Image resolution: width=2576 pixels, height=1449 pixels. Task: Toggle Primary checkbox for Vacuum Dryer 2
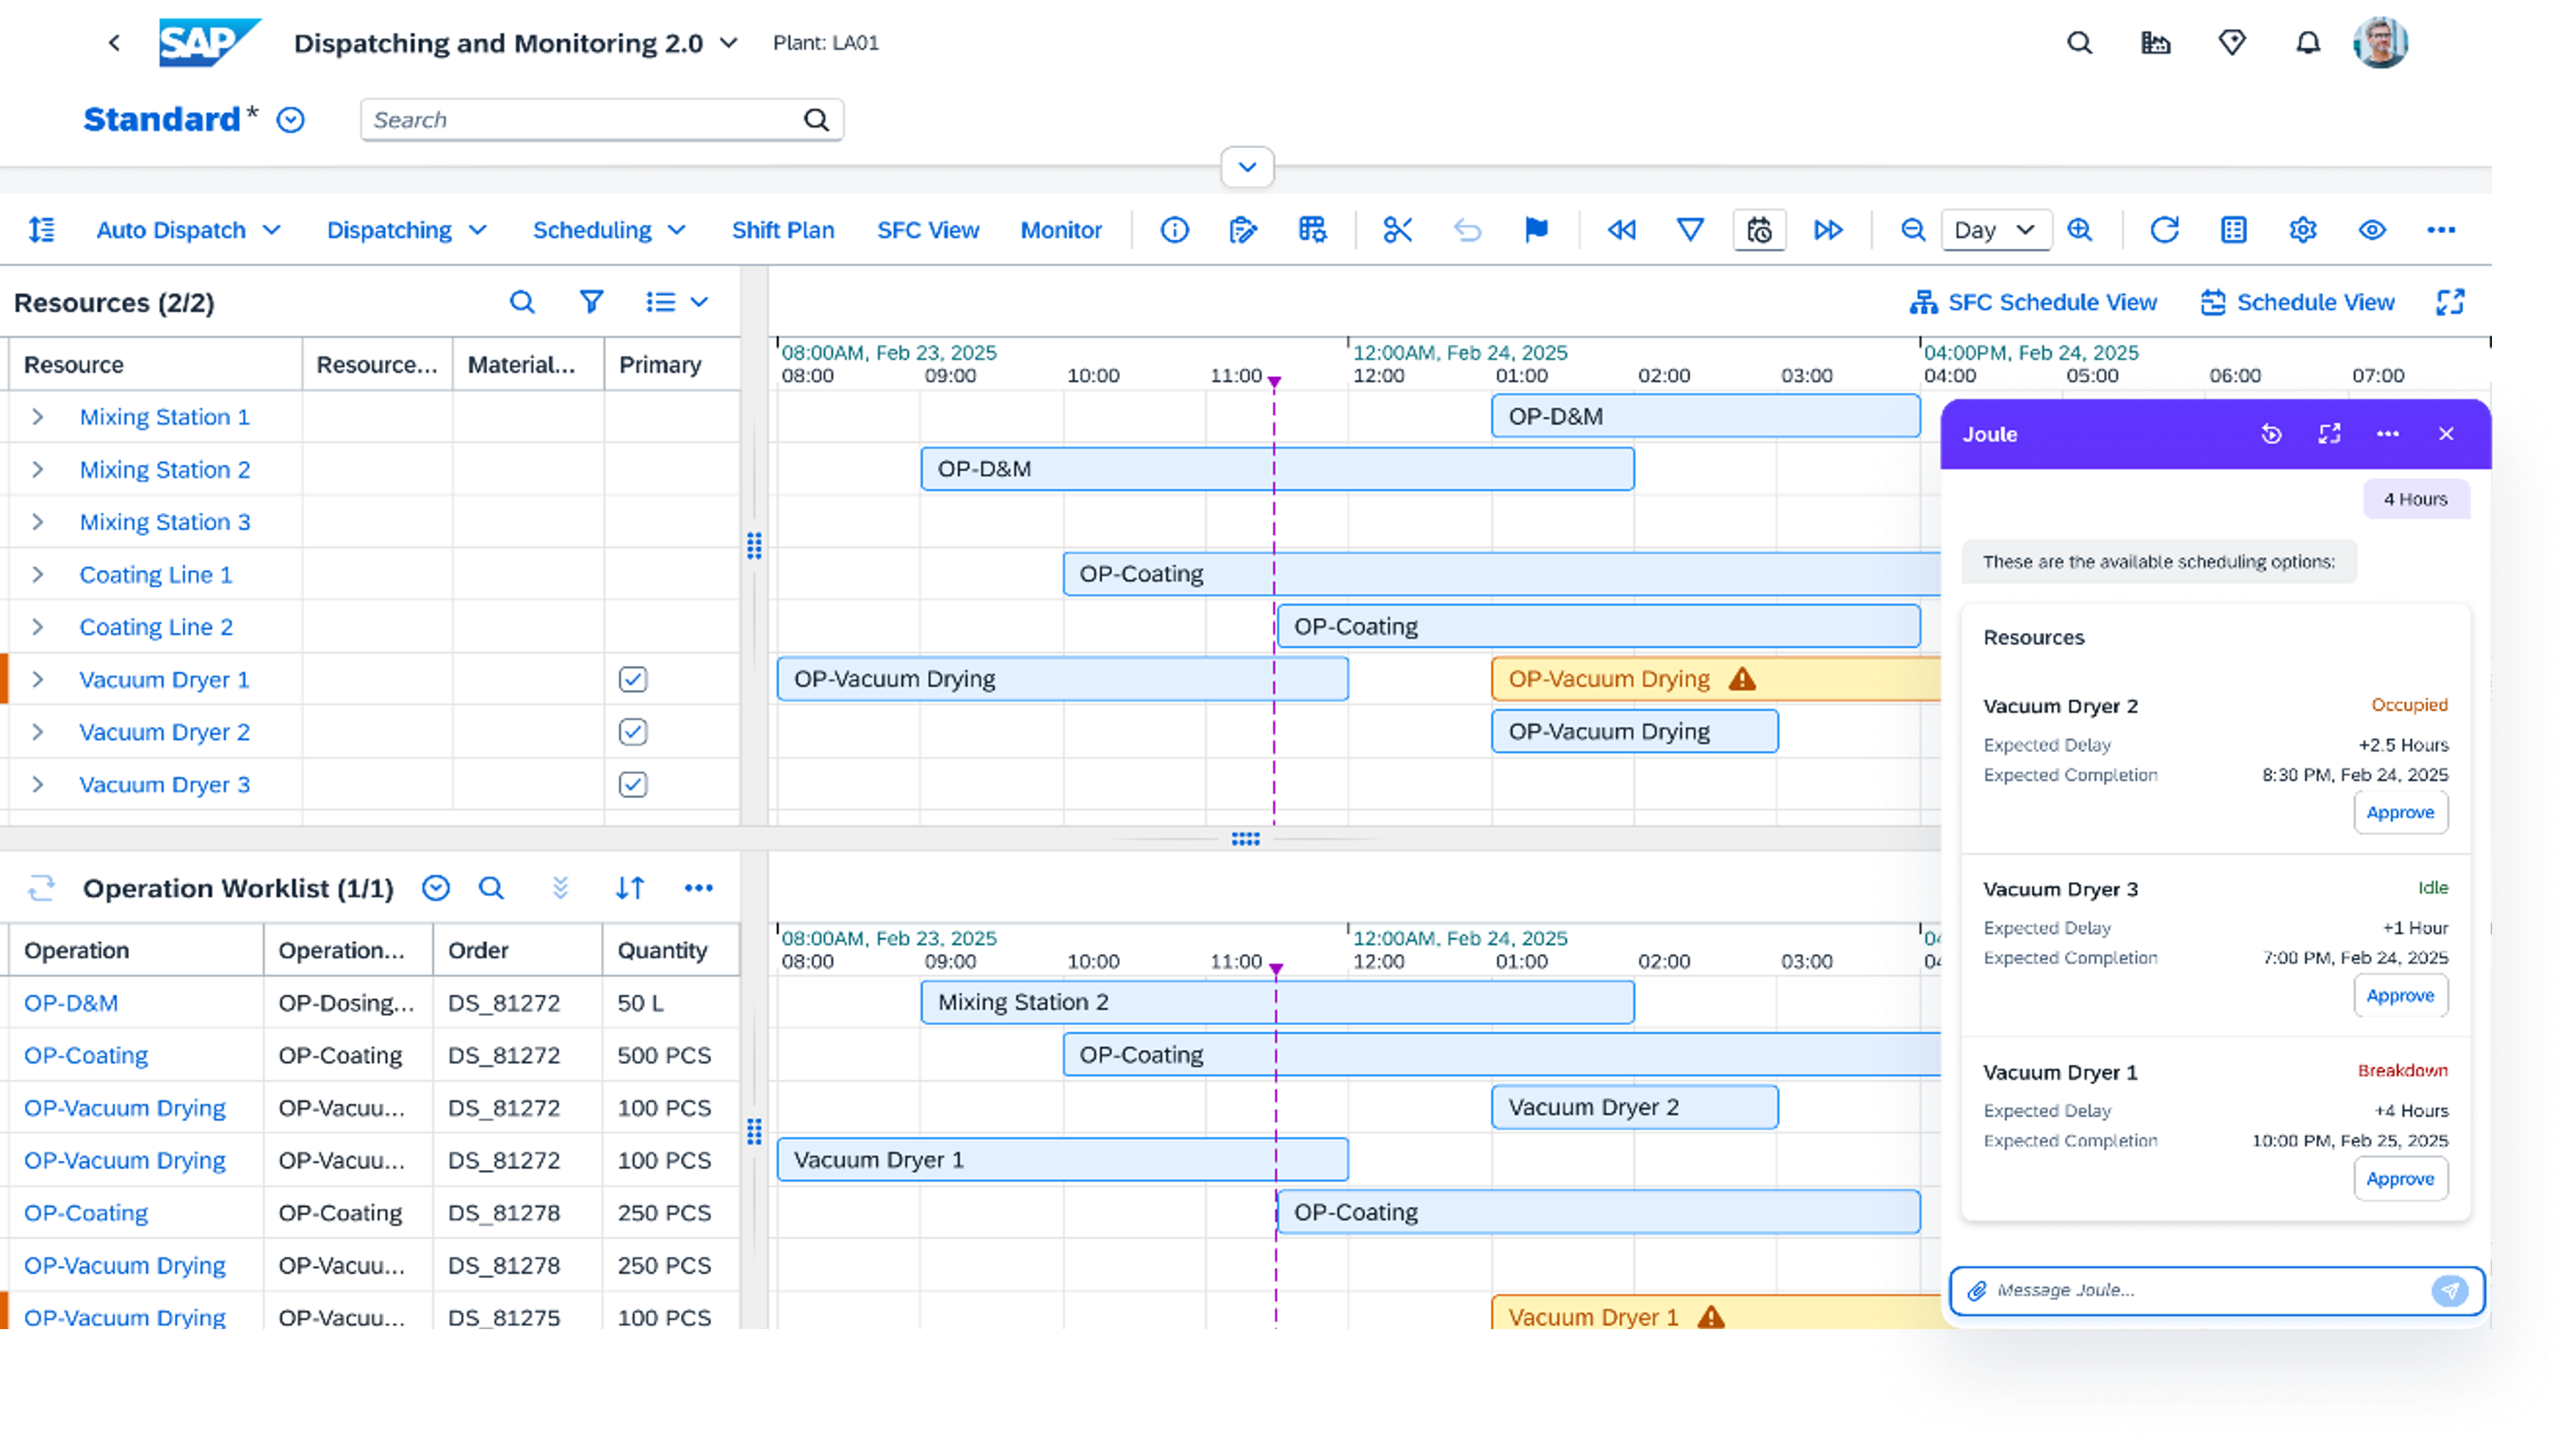pos(633,732)
